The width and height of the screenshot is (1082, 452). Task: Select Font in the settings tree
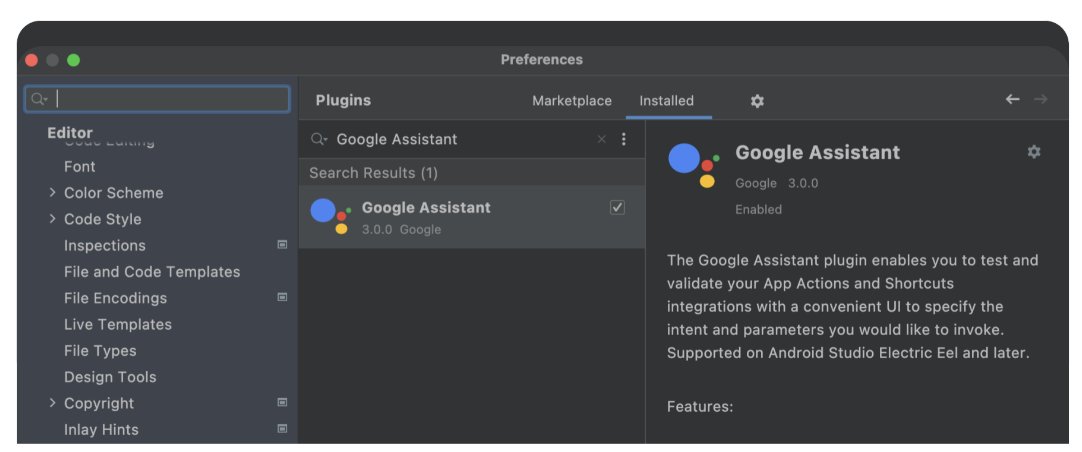[79, 166]
